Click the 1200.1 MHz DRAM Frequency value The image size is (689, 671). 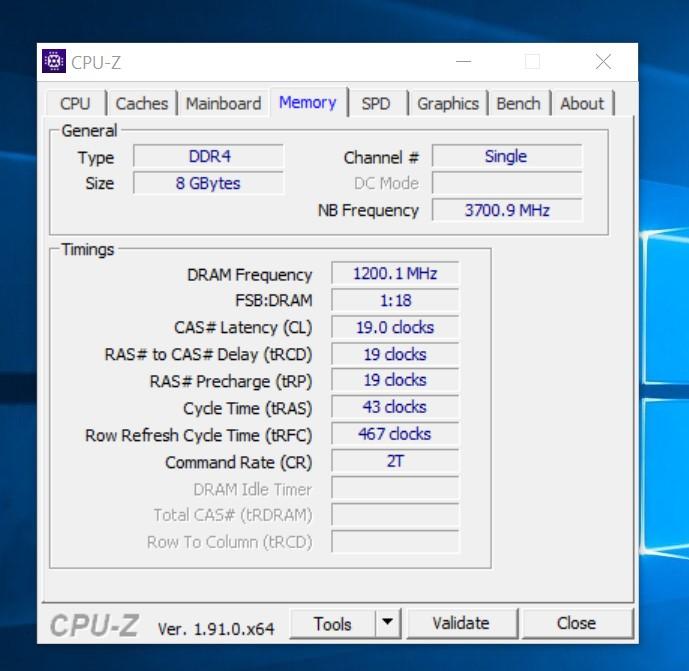coord(395,273)
